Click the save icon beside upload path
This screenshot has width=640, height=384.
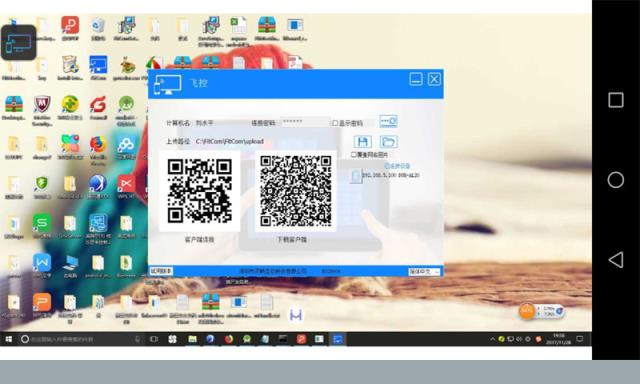tap(362, 142)
